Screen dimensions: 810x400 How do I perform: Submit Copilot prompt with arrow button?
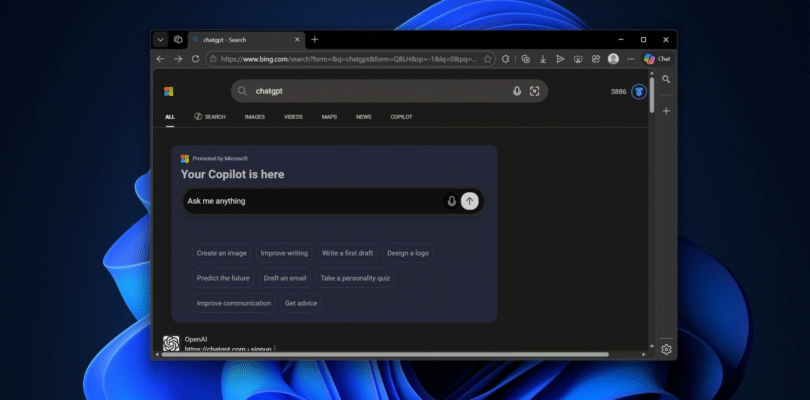point(470,201)
